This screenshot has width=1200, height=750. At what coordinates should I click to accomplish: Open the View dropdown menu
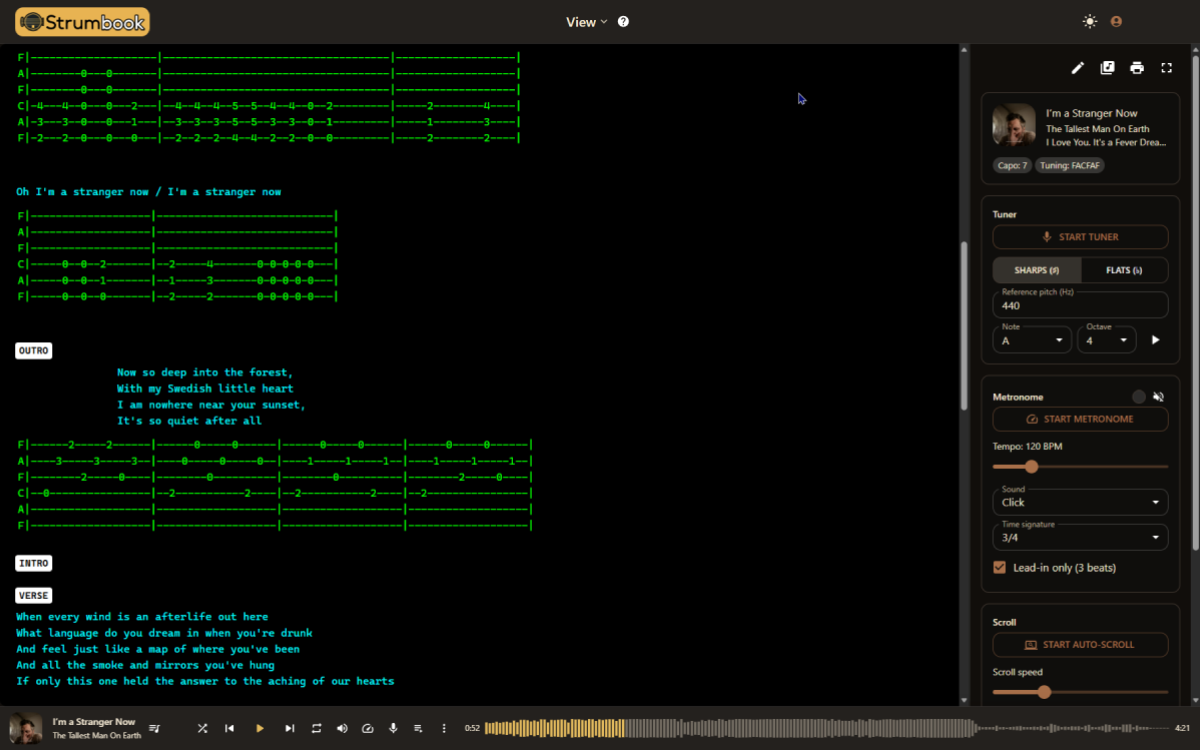587,22
